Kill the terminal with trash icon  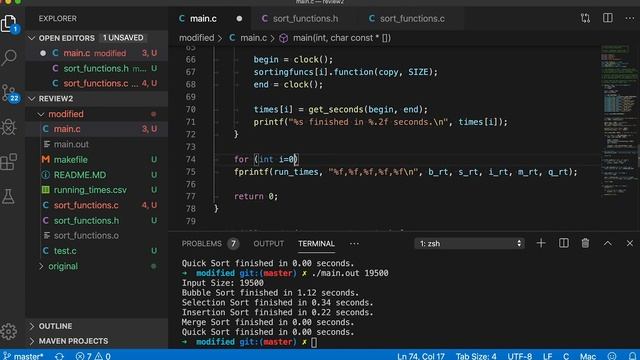tap(585, 243)
